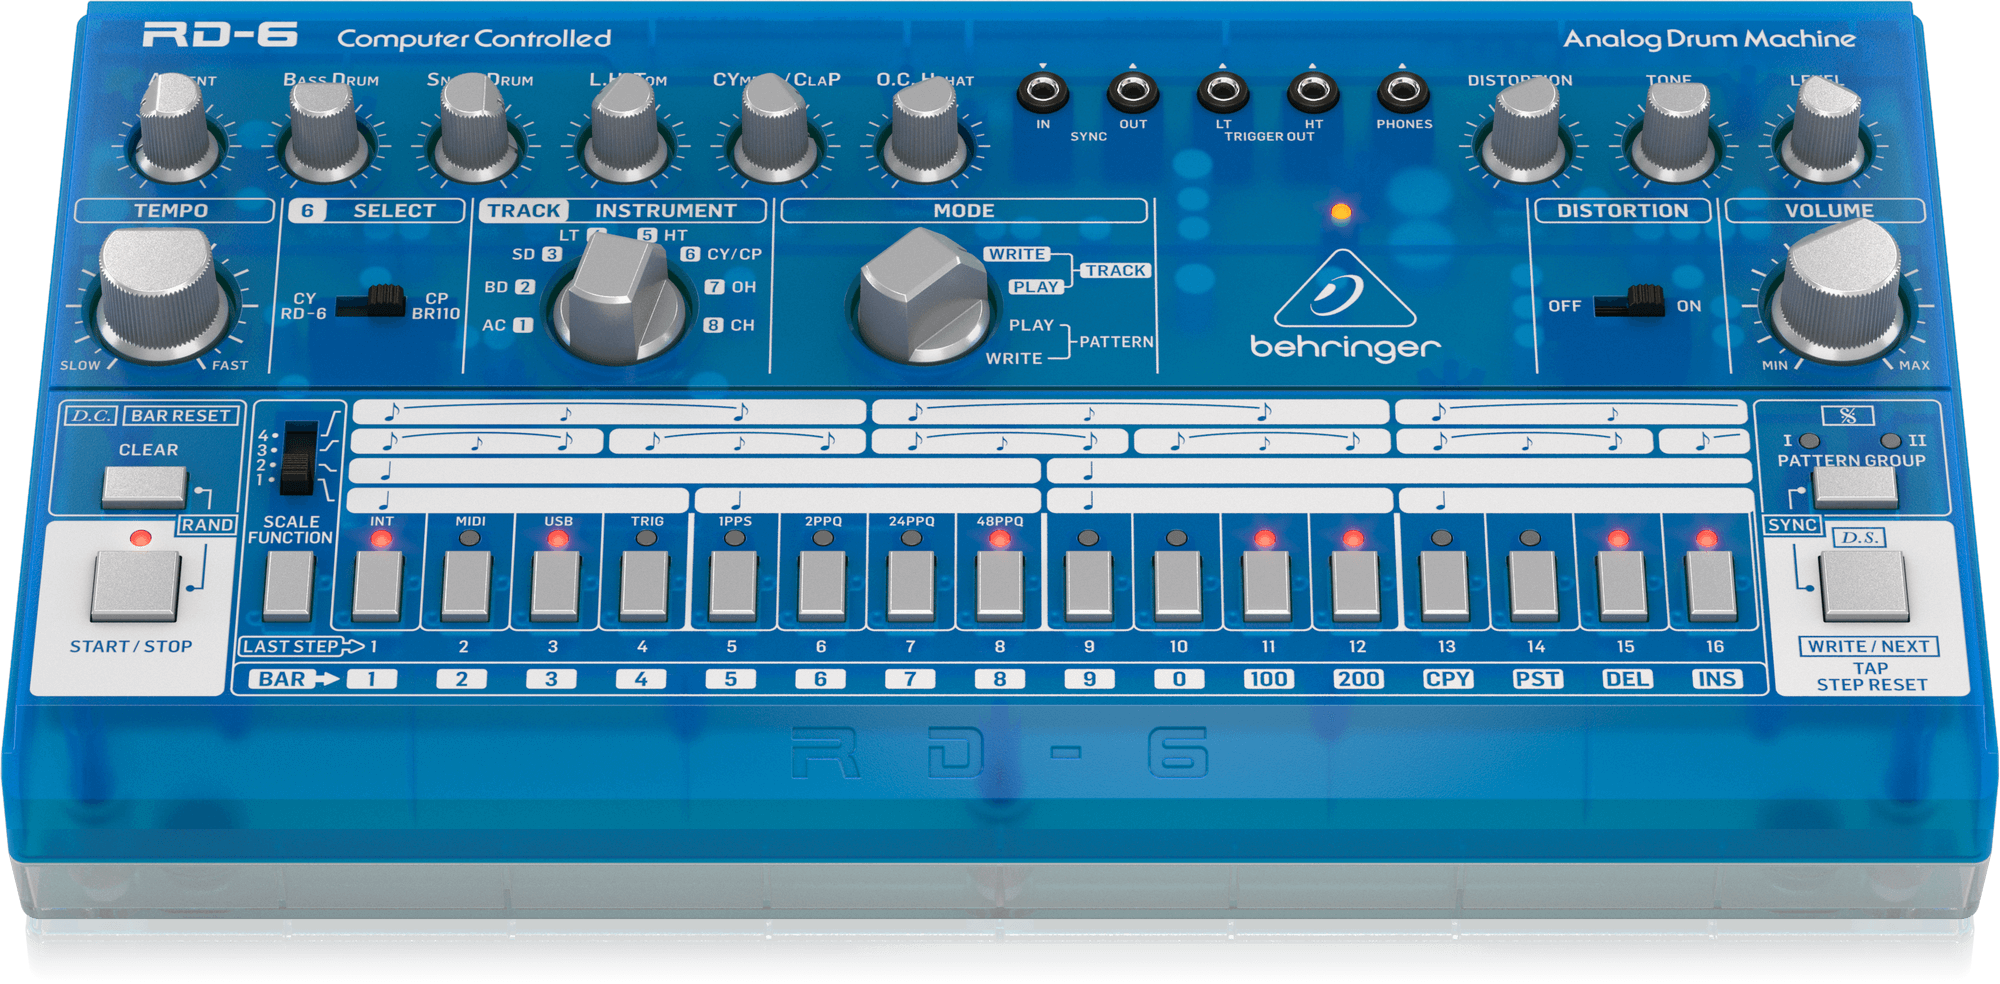This screenshot has height=984, width=2000.
Task: Tap step button 4 under TRIG
Action: 645,584
